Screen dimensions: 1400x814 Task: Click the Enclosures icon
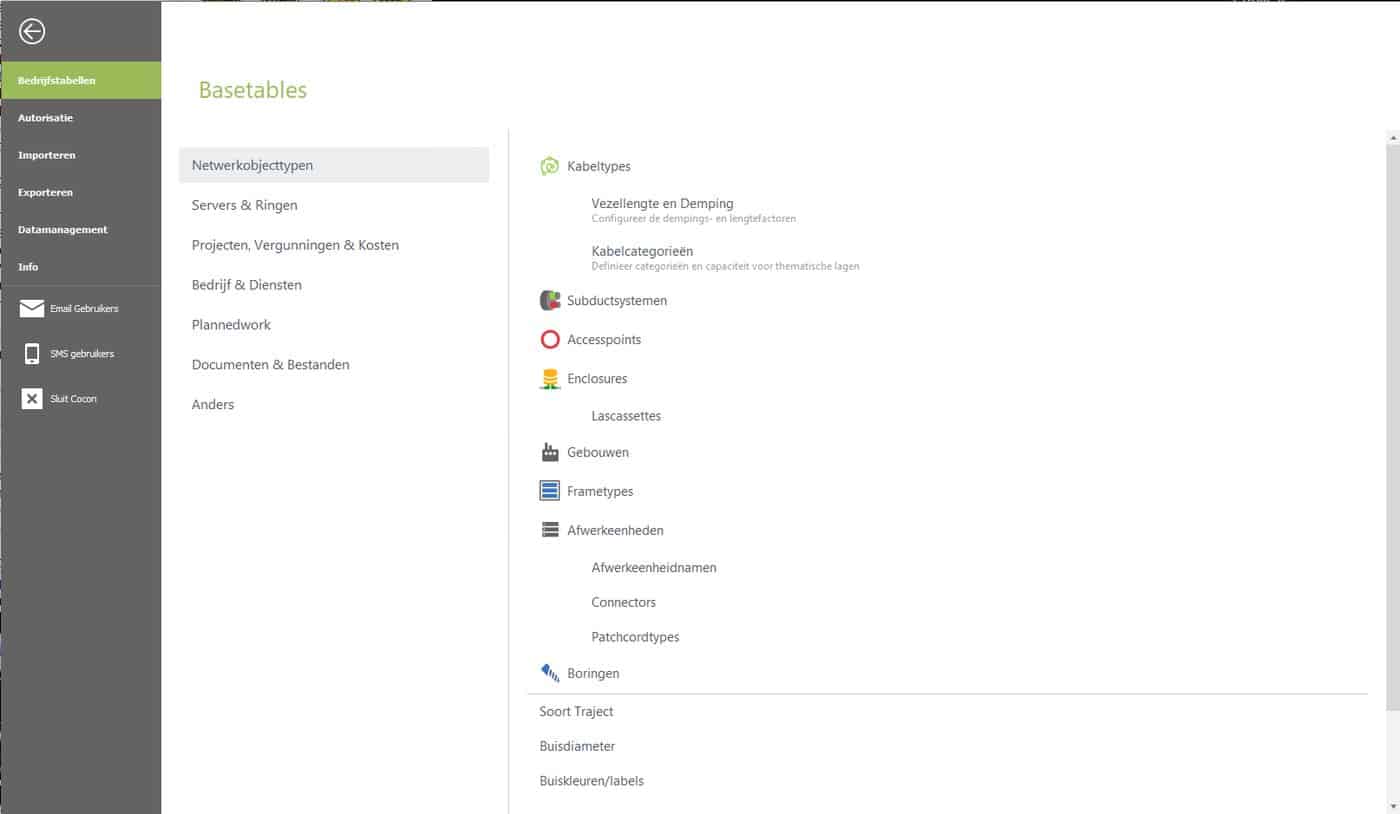tap(549, 379)
